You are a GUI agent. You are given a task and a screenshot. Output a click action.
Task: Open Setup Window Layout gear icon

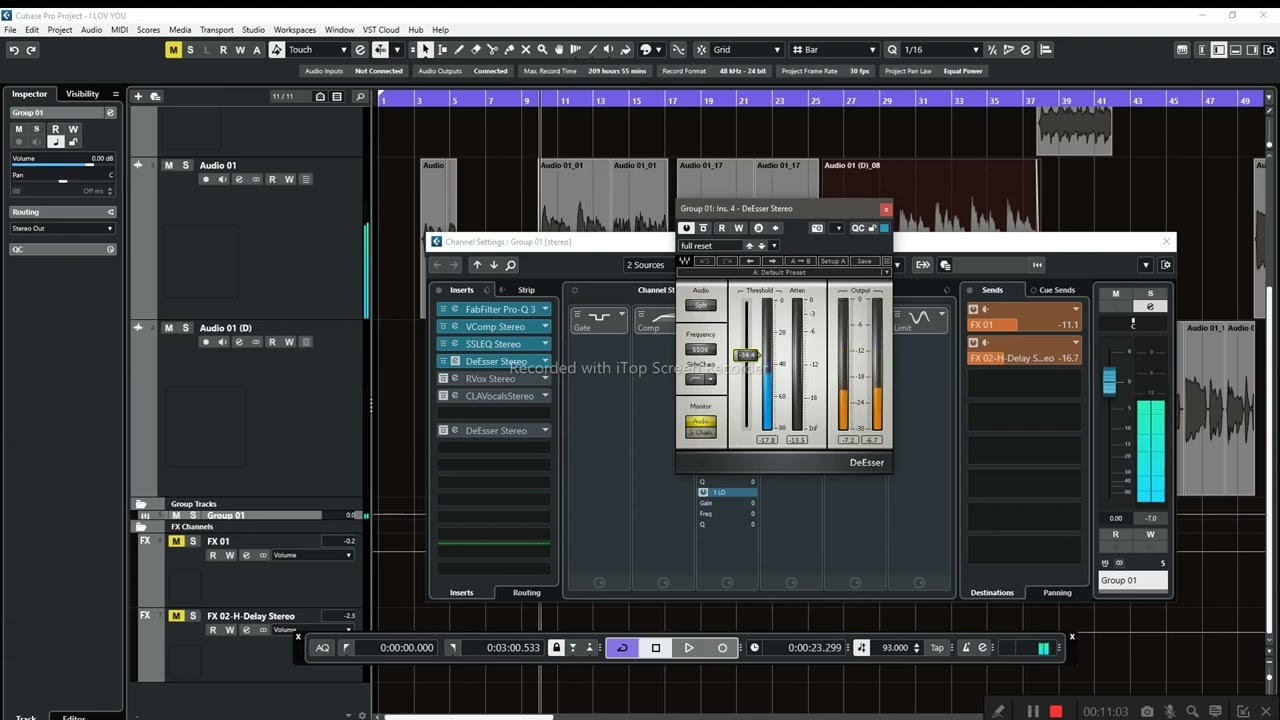coord(1271,49)
